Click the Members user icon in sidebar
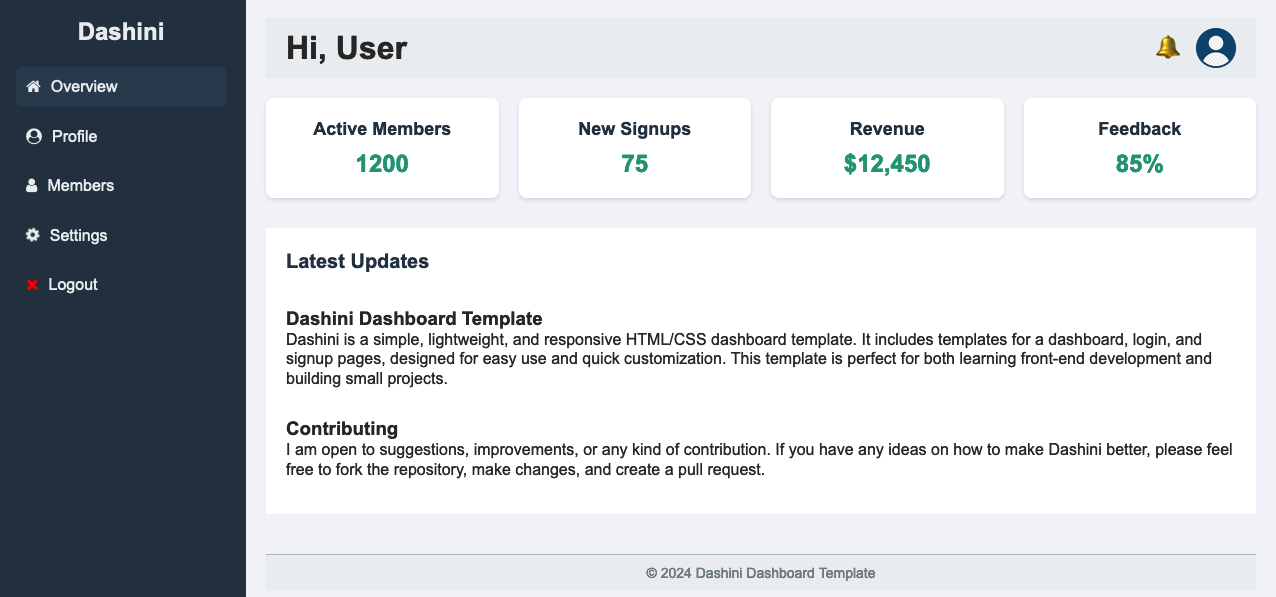The width and height of the screenshot is (1276, 597). pyautogui.click(x=32, y=185)
